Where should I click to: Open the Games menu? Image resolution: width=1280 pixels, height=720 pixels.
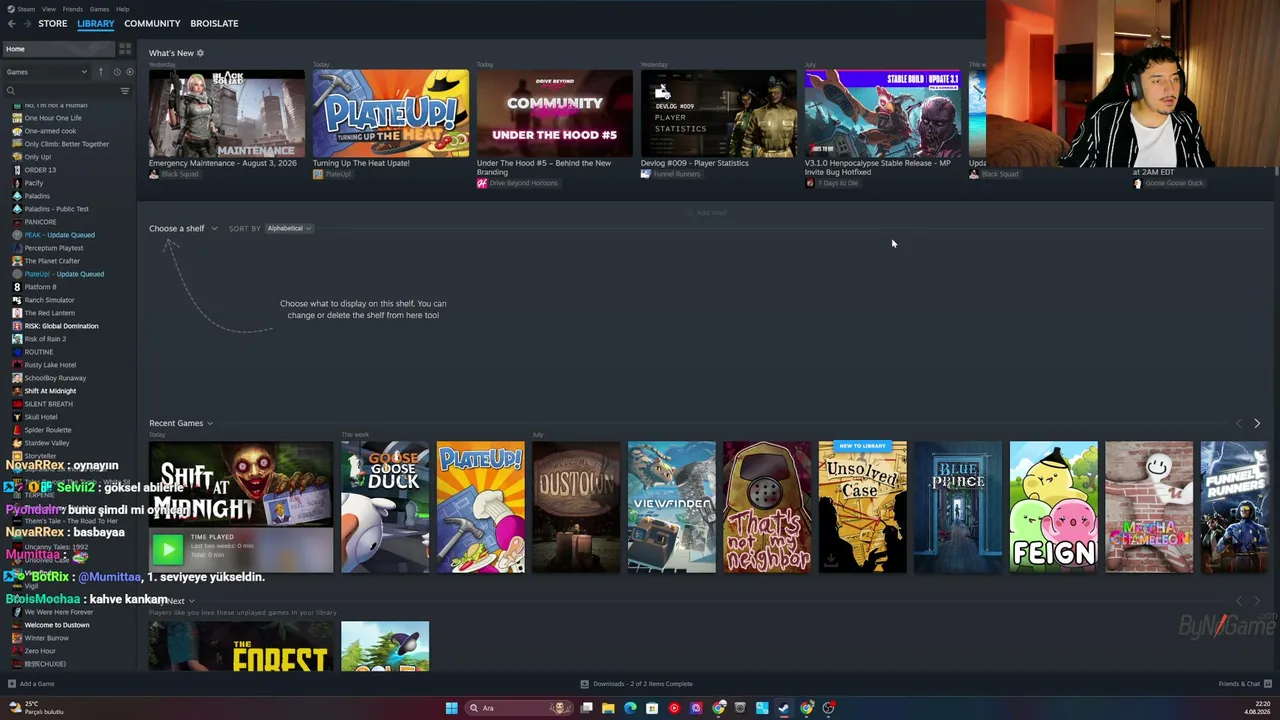pos(99,9)
